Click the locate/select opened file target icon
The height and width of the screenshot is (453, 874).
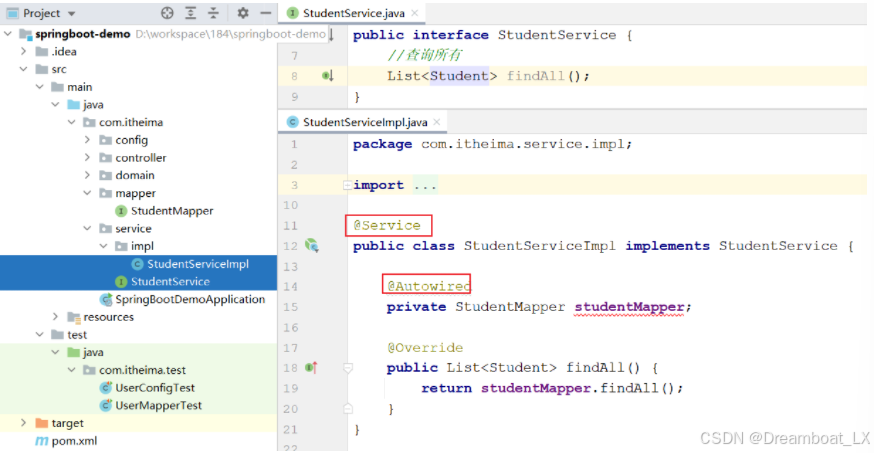coord(167,13)
